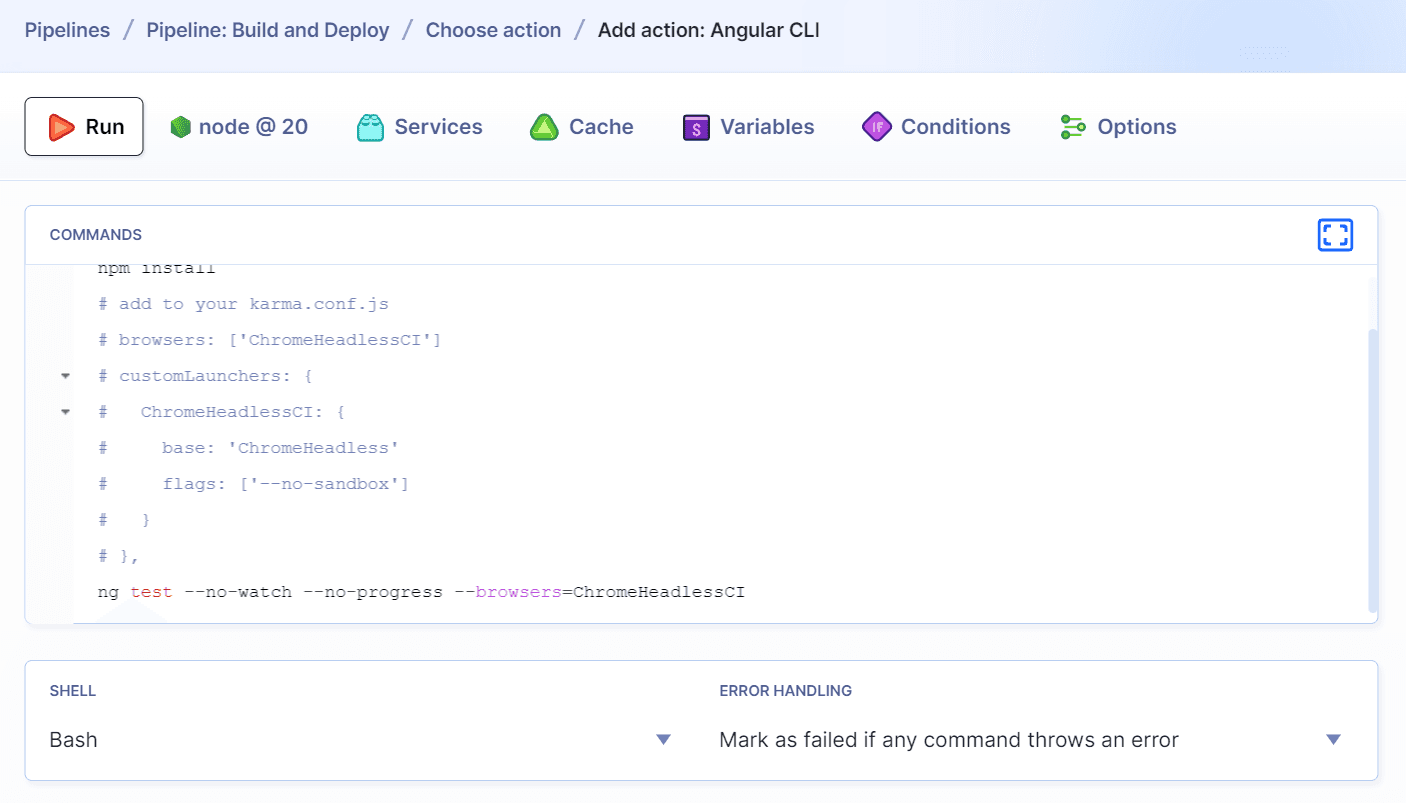Viewport: 1406px width, 803px height.
Task: Click the Variables dollar-sign icon
Action: click(695, 127)
